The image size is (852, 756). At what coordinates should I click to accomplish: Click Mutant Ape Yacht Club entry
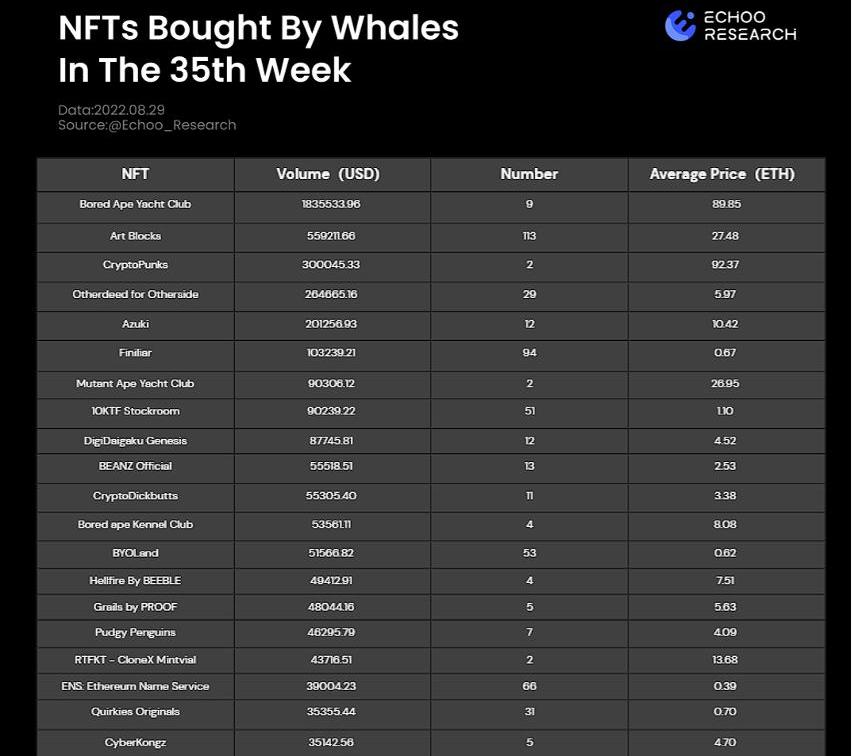pyautogui.click(x=135, y=383)
